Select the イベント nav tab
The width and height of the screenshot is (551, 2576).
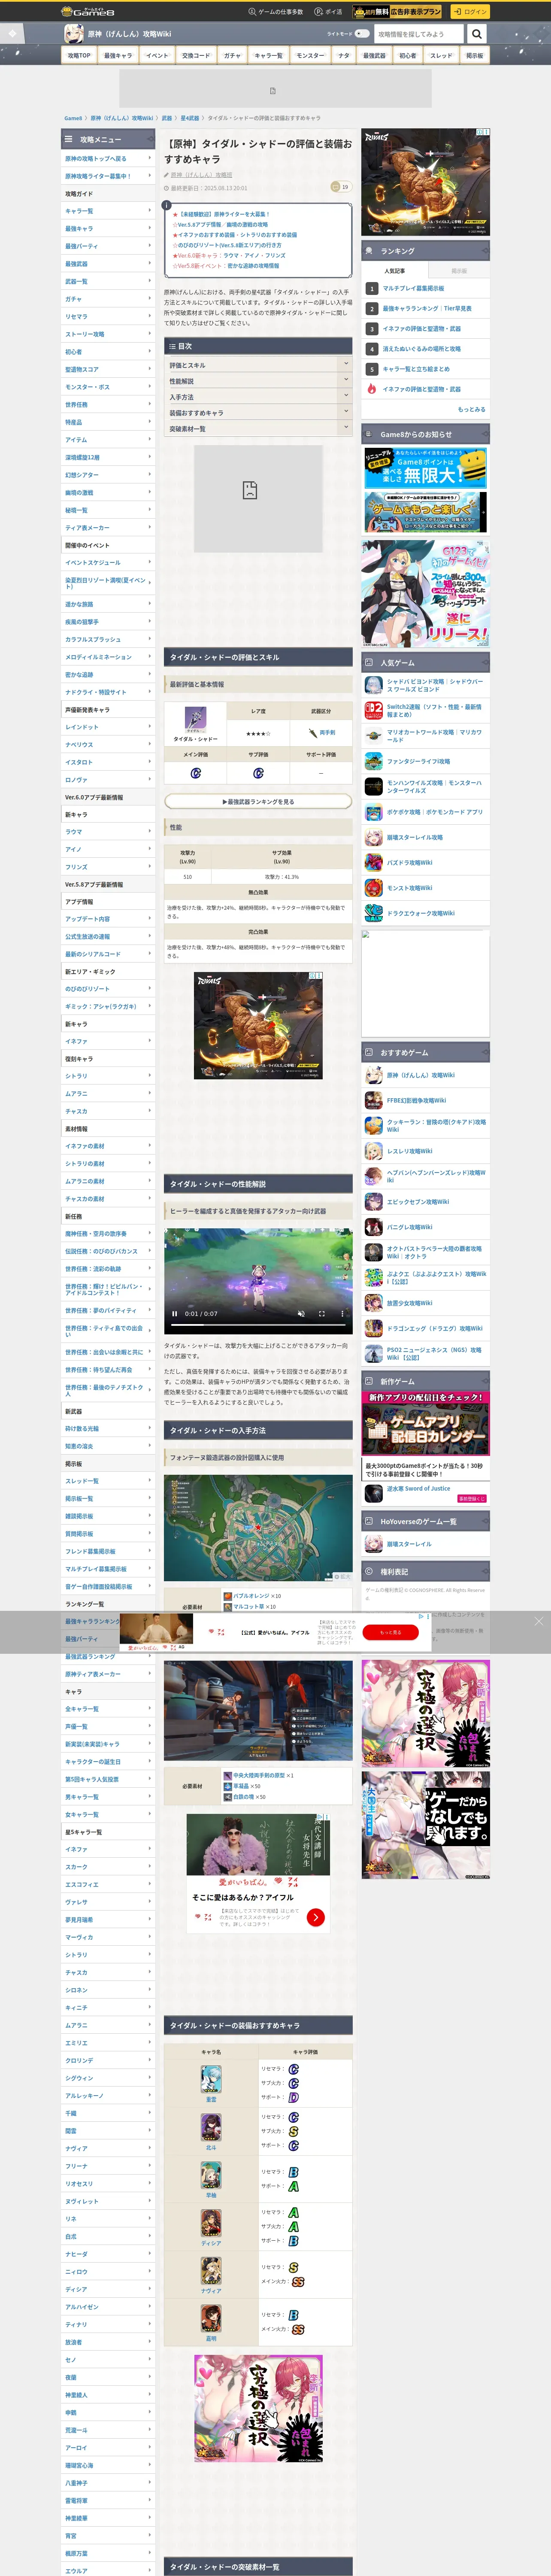tap(157, 56)
